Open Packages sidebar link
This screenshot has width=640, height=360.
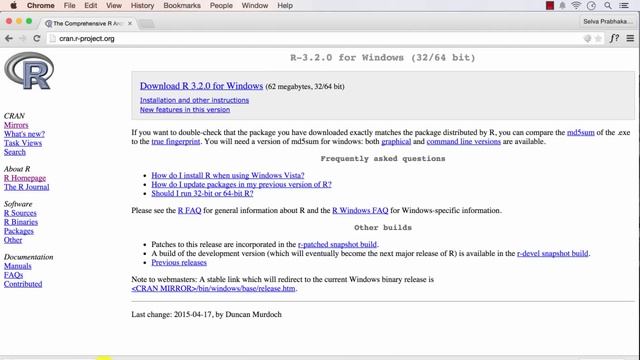click(x=19, y=231)
